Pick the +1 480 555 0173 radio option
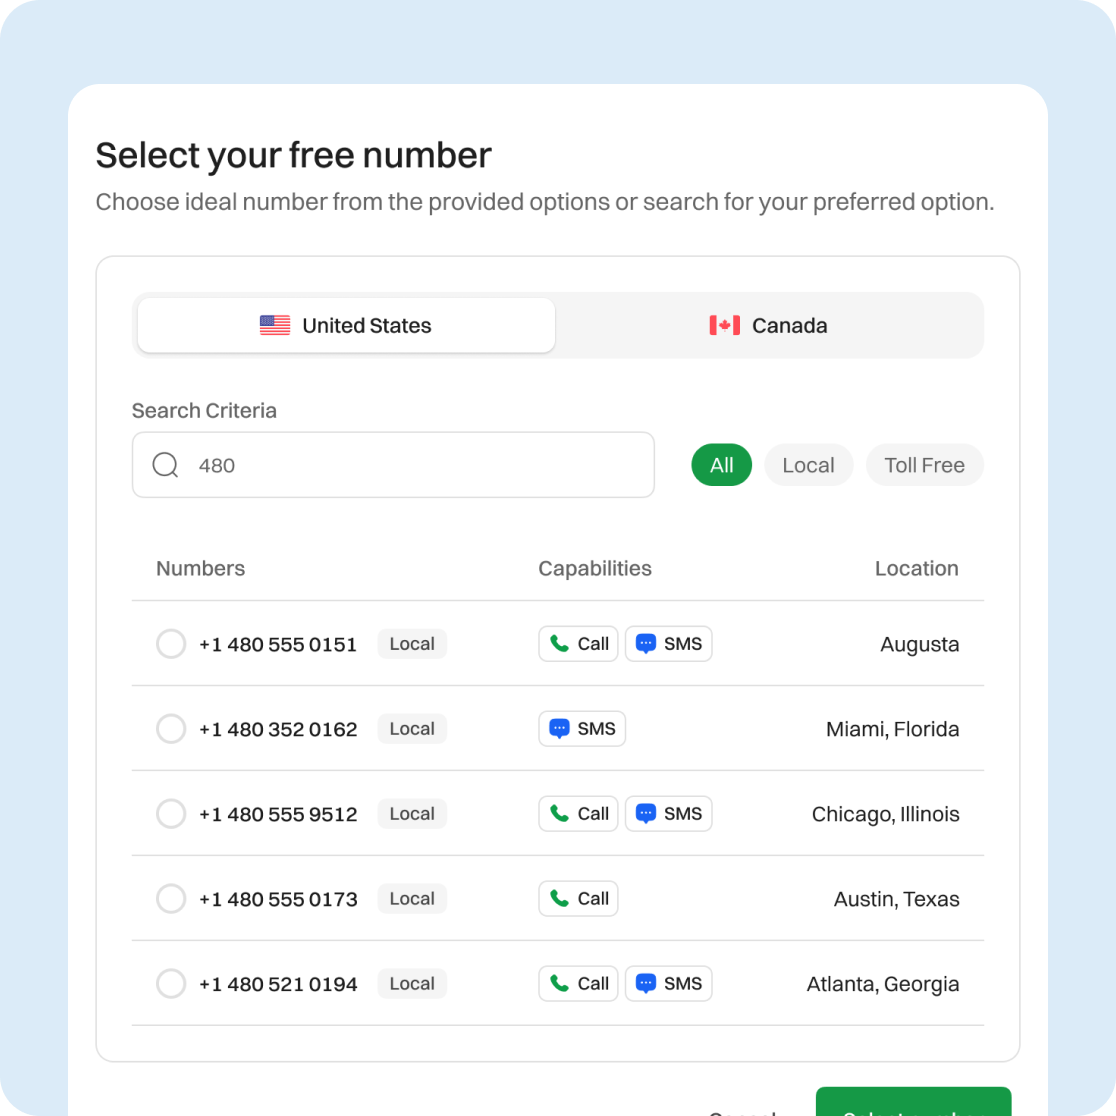The height and width of the screenshot is (1116, 1116). click(x=171, y=899)
